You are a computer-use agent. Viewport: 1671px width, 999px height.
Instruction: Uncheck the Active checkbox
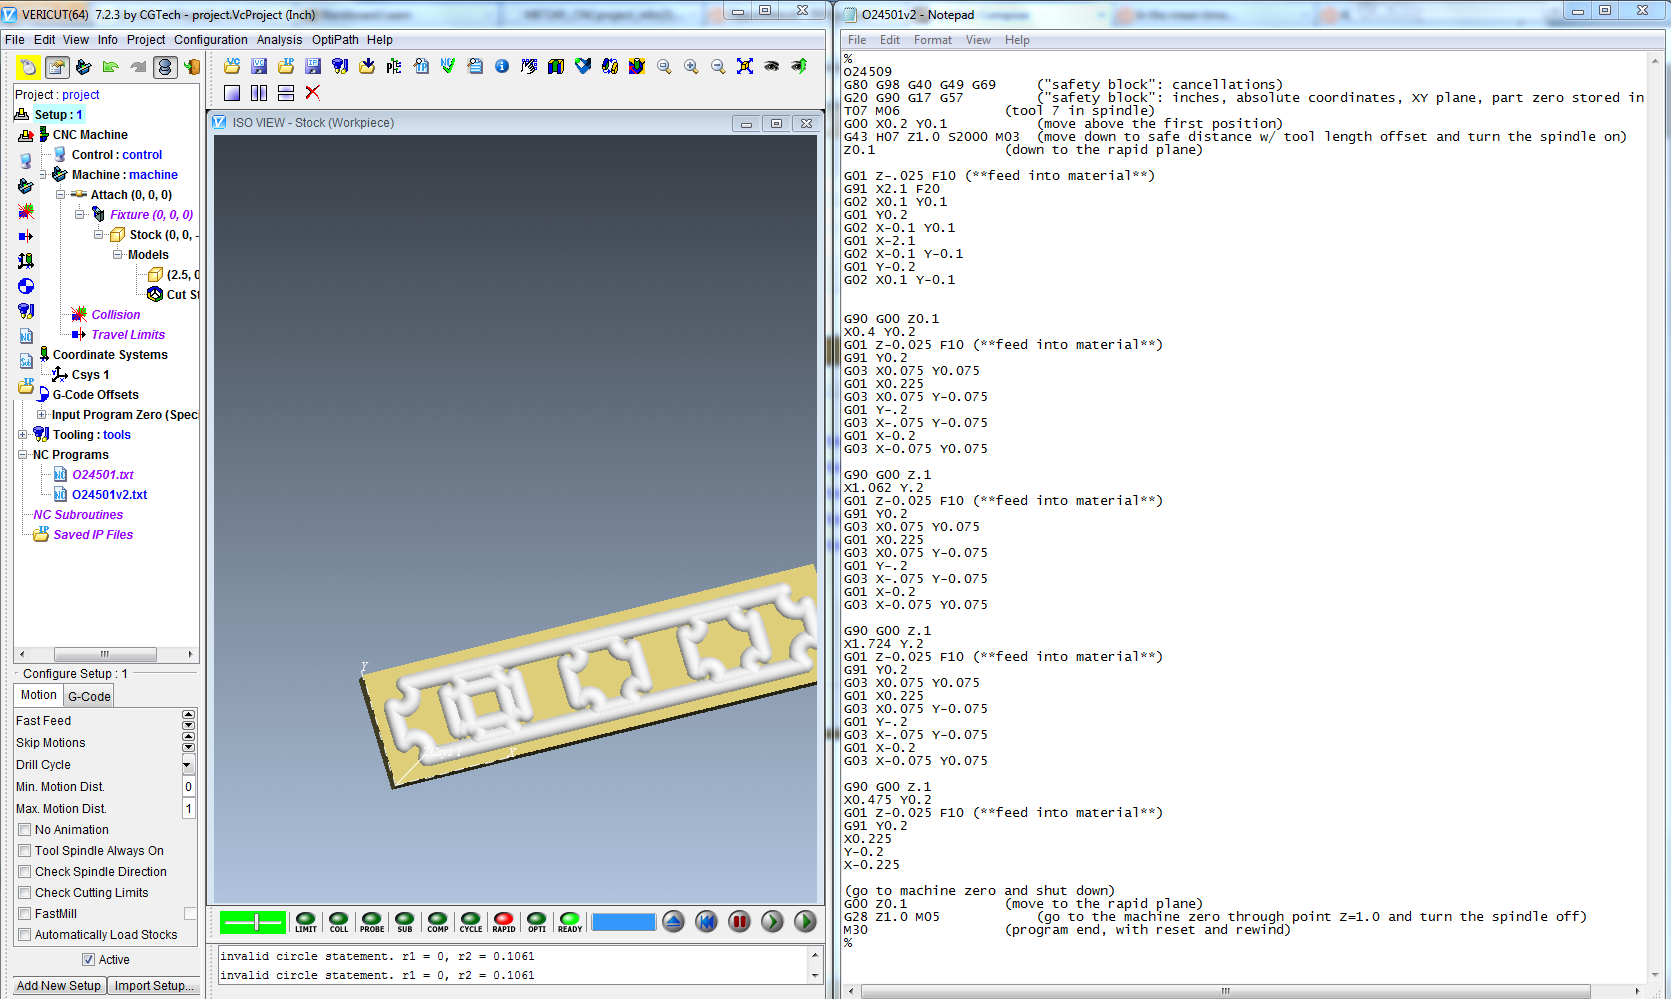tap(89, 960)
